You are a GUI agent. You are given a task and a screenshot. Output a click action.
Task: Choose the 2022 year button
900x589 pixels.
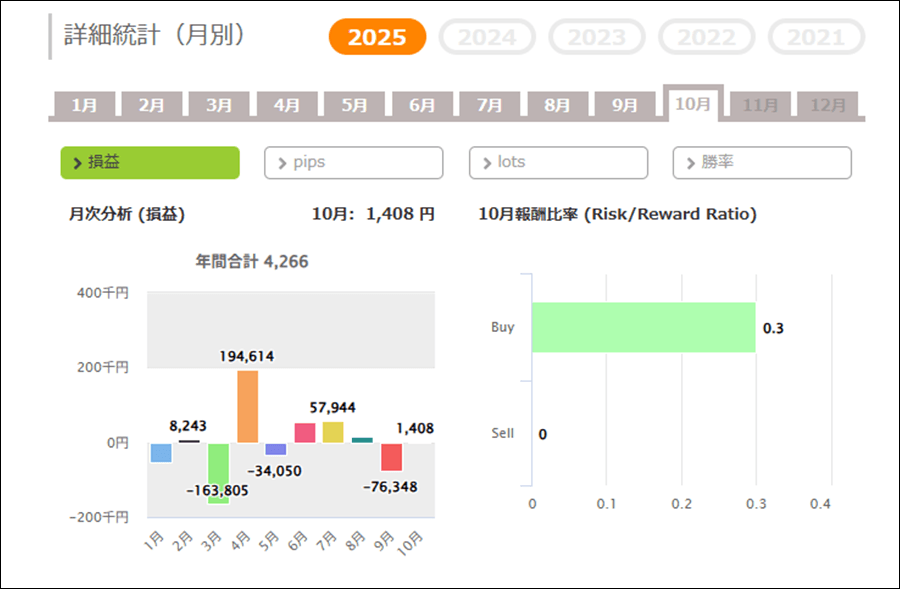707,37
